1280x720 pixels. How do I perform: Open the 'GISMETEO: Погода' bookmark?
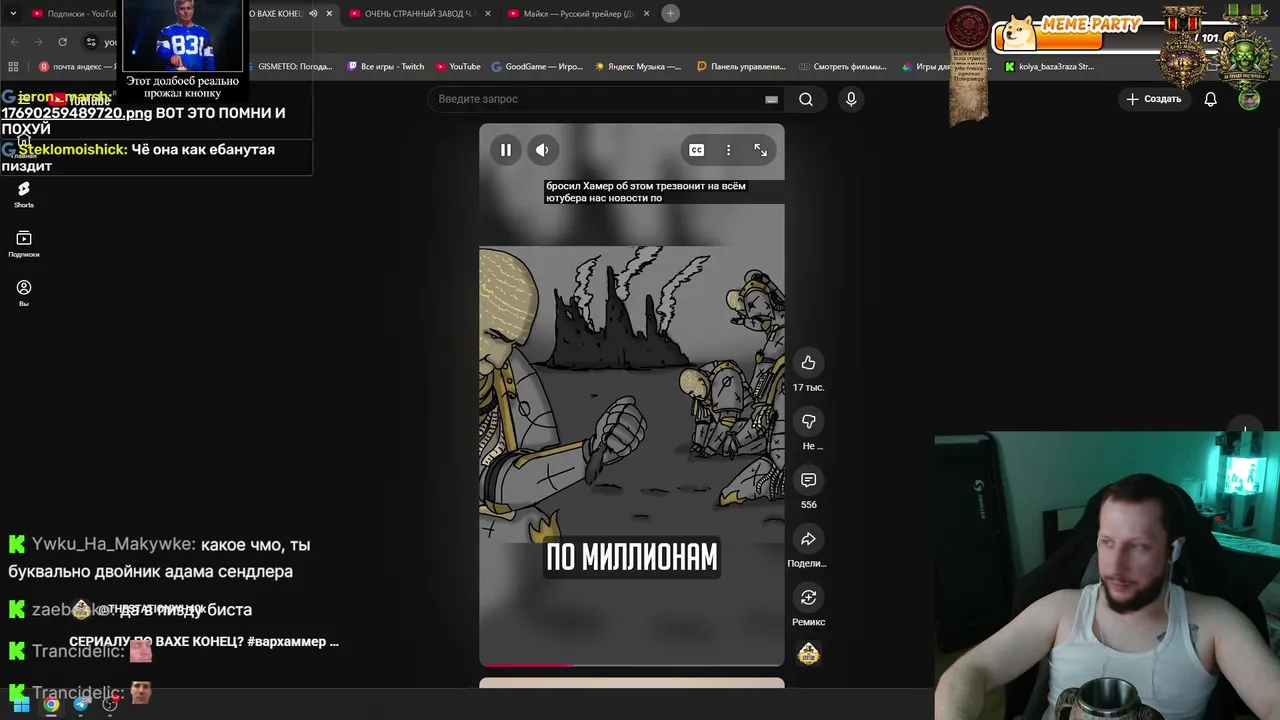pyautogui.click(x=291, y=67)
